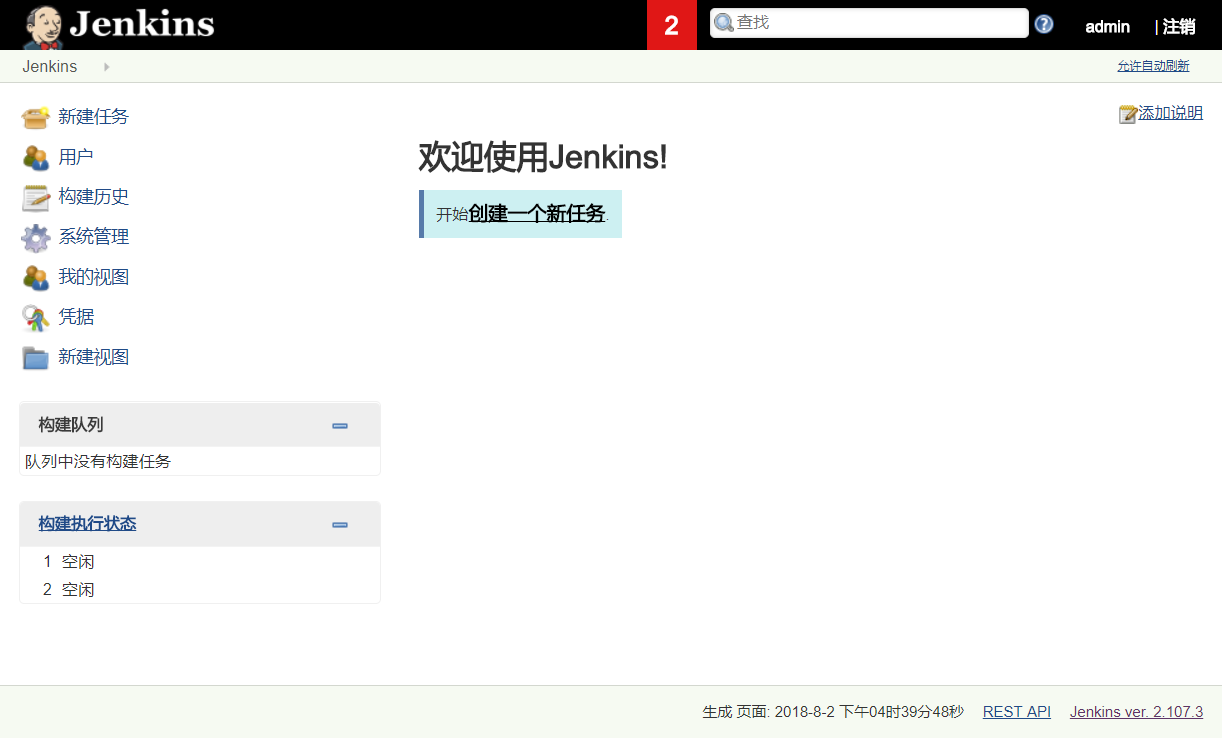The image size is (1222, 738).
Task: Click the Jenkins breadcrumb link
Action: pyautogui.click(x=50, y=66)
